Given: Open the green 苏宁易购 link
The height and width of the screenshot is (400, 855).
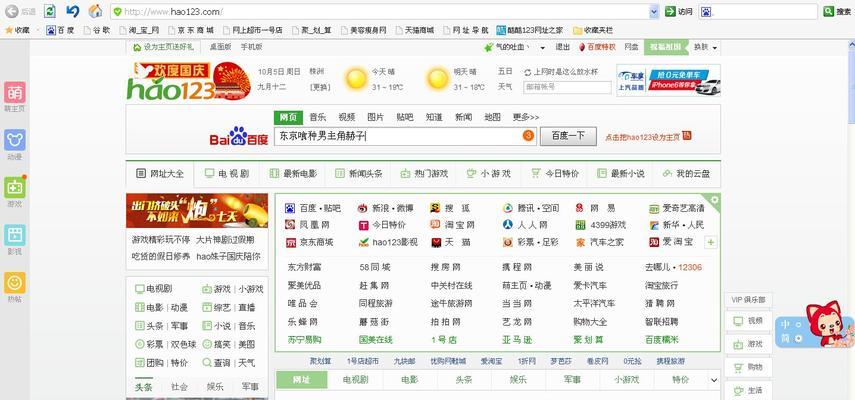Looking at the screenshot, I should (305, 340).
